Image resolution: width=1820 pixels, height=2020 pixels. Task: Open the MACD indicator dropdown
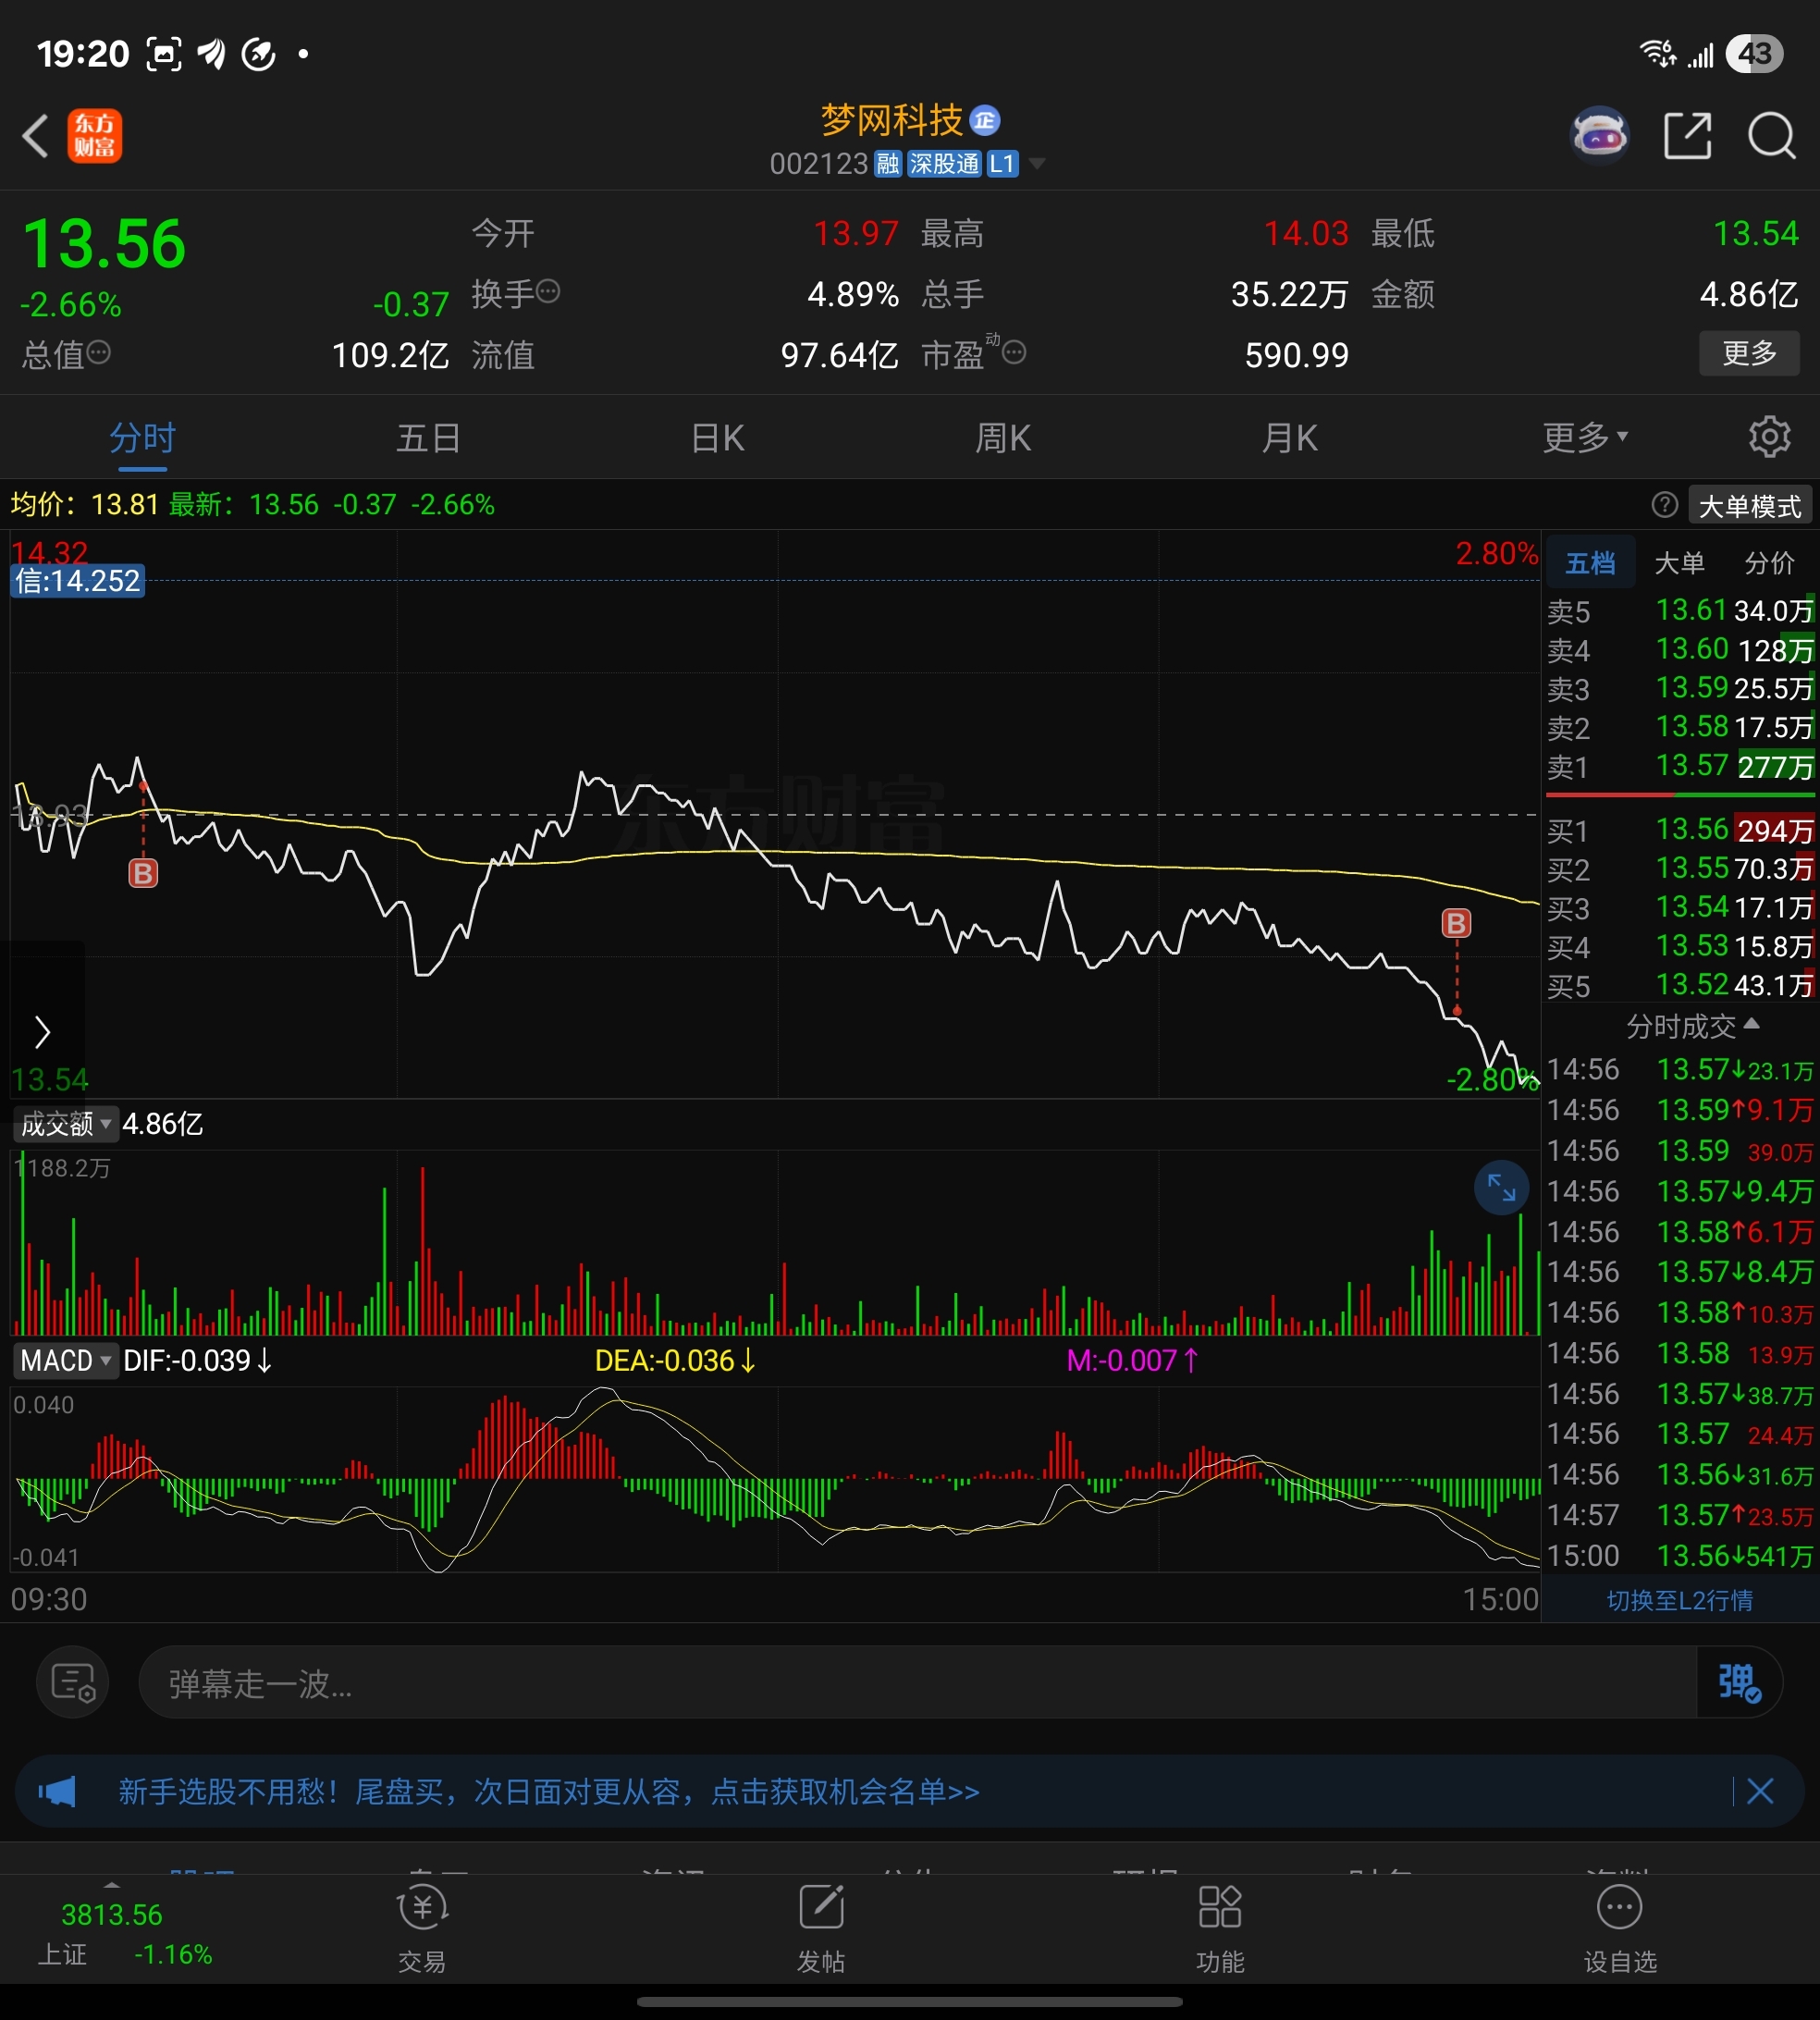click(66, 1360)
